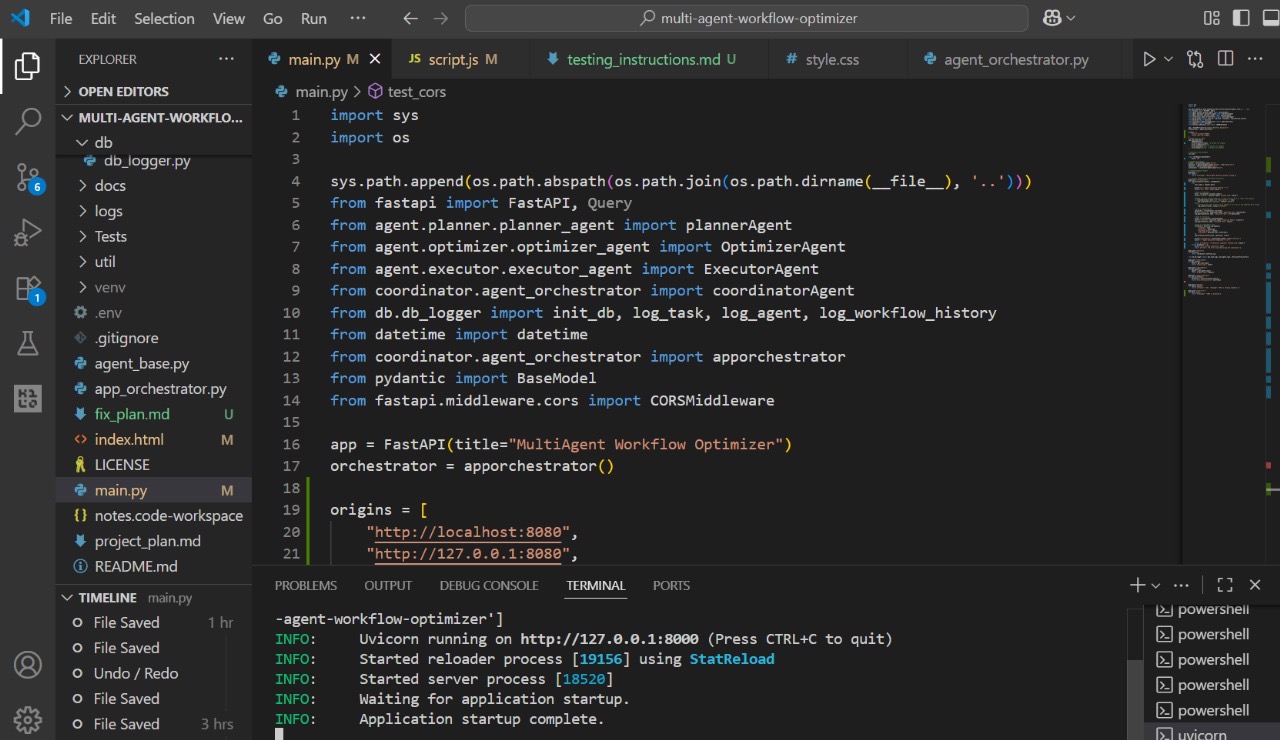
Task: Open the Selection menu
Action: pyautogui.click(x=164, y=18)
